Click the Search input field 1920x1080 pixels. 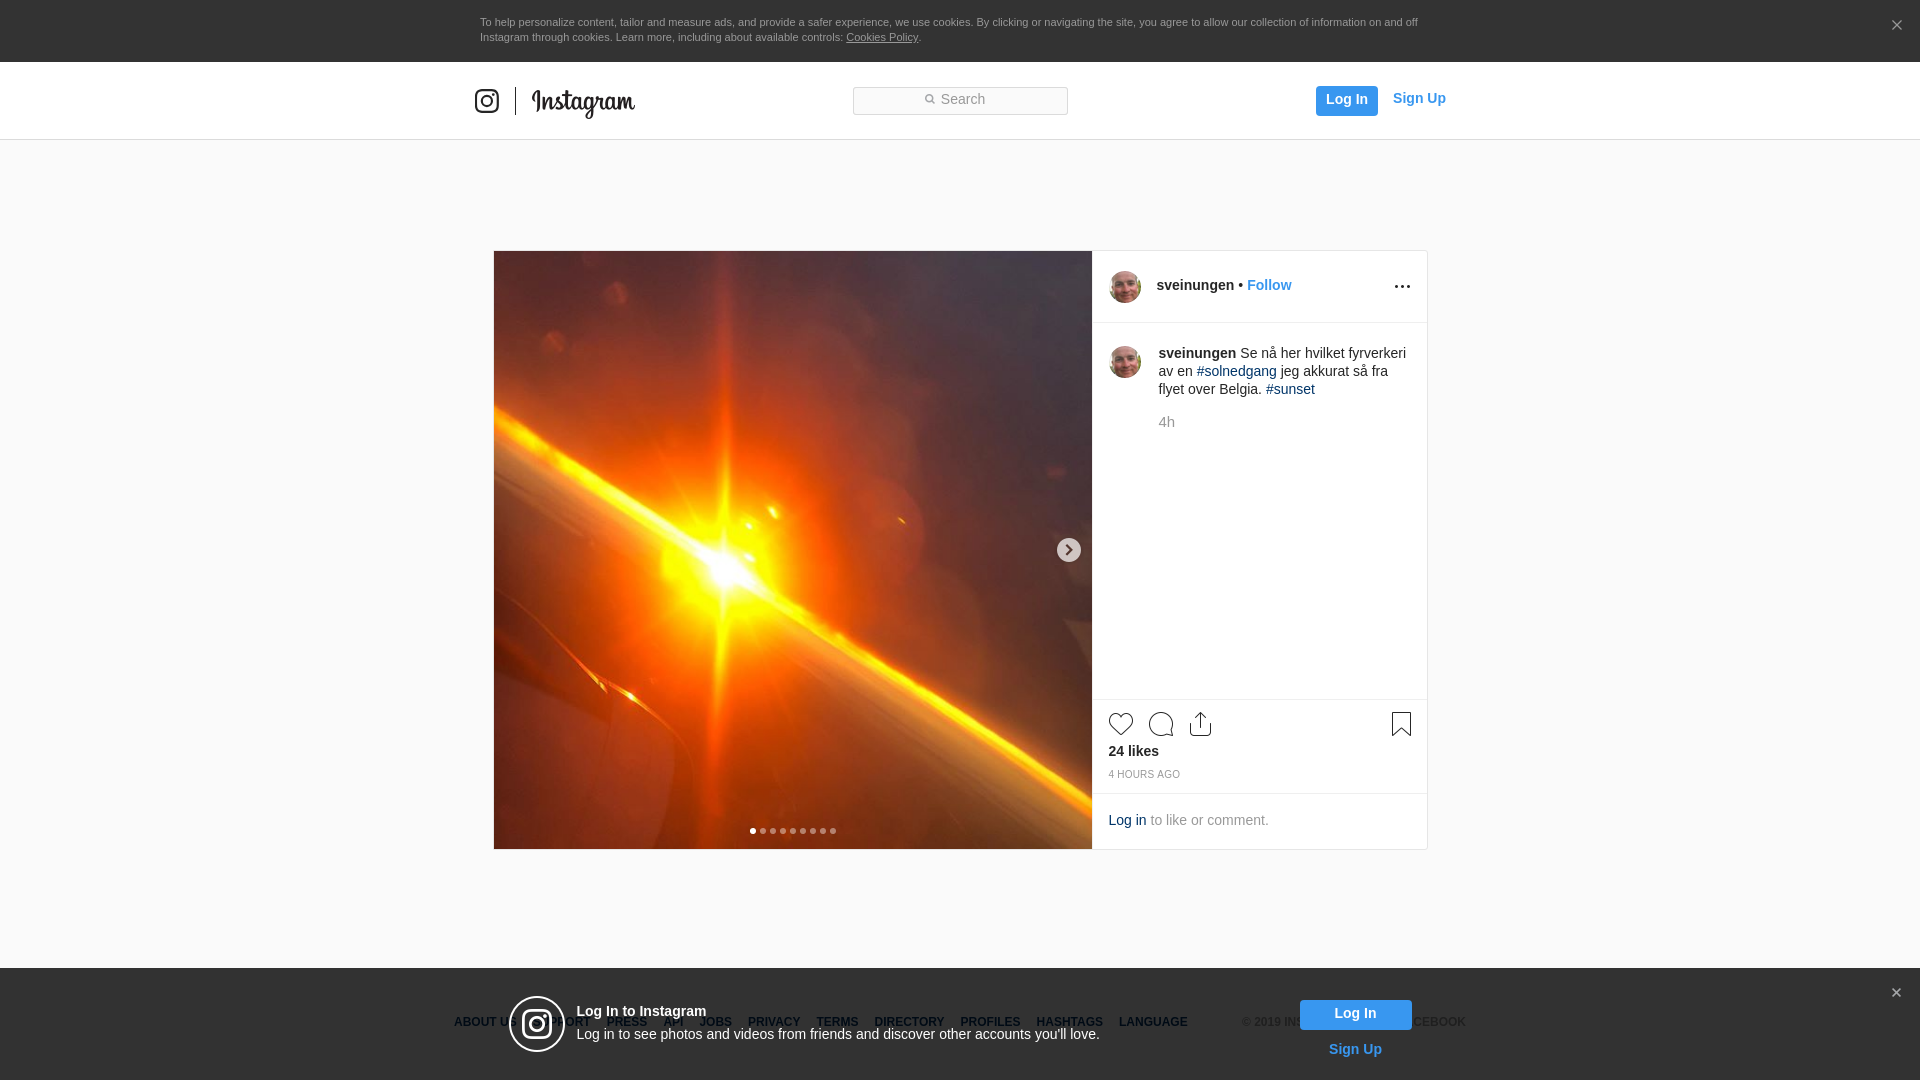click(960, 100)
